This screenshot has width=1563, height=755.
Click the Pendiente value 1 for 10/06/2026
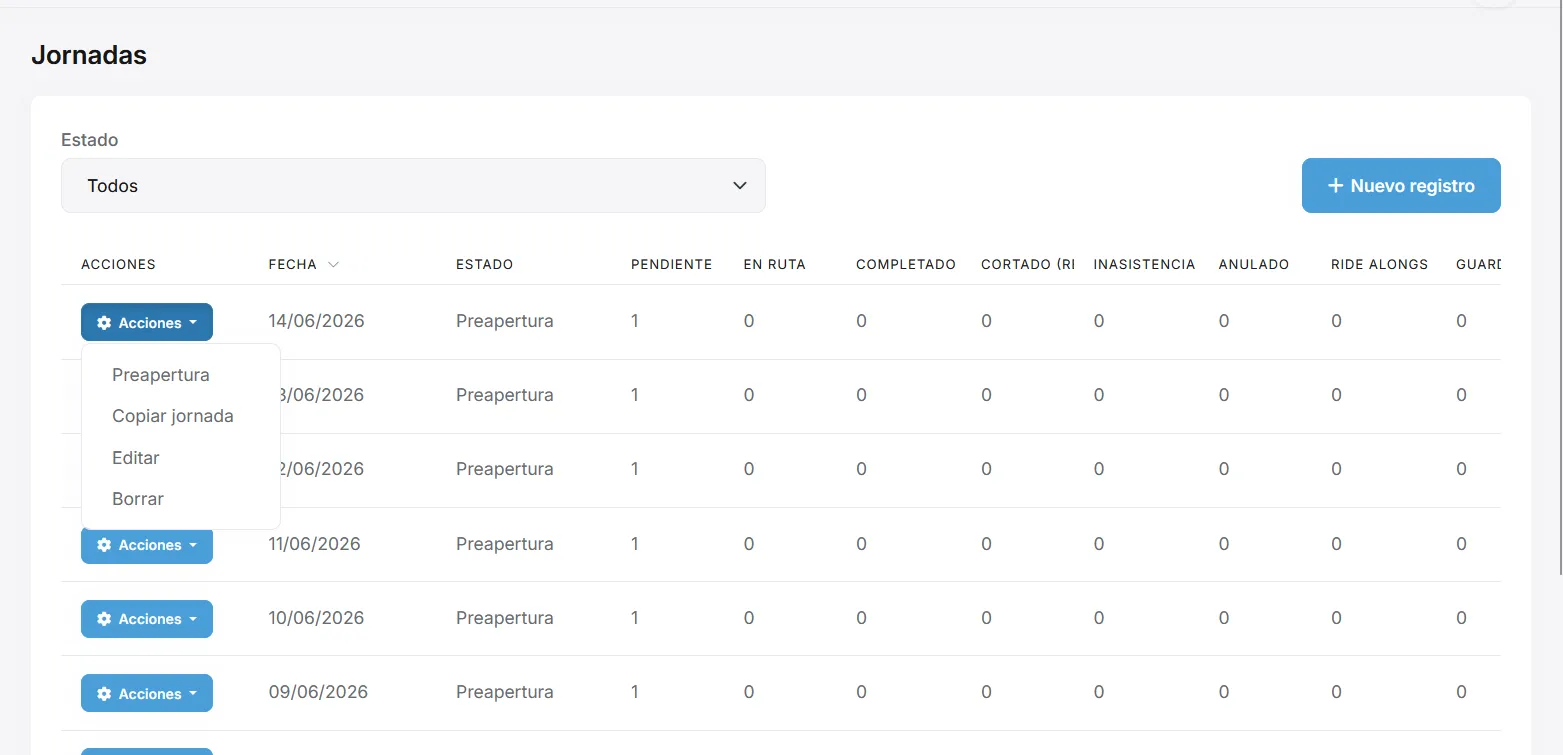[x=635, y=618]
